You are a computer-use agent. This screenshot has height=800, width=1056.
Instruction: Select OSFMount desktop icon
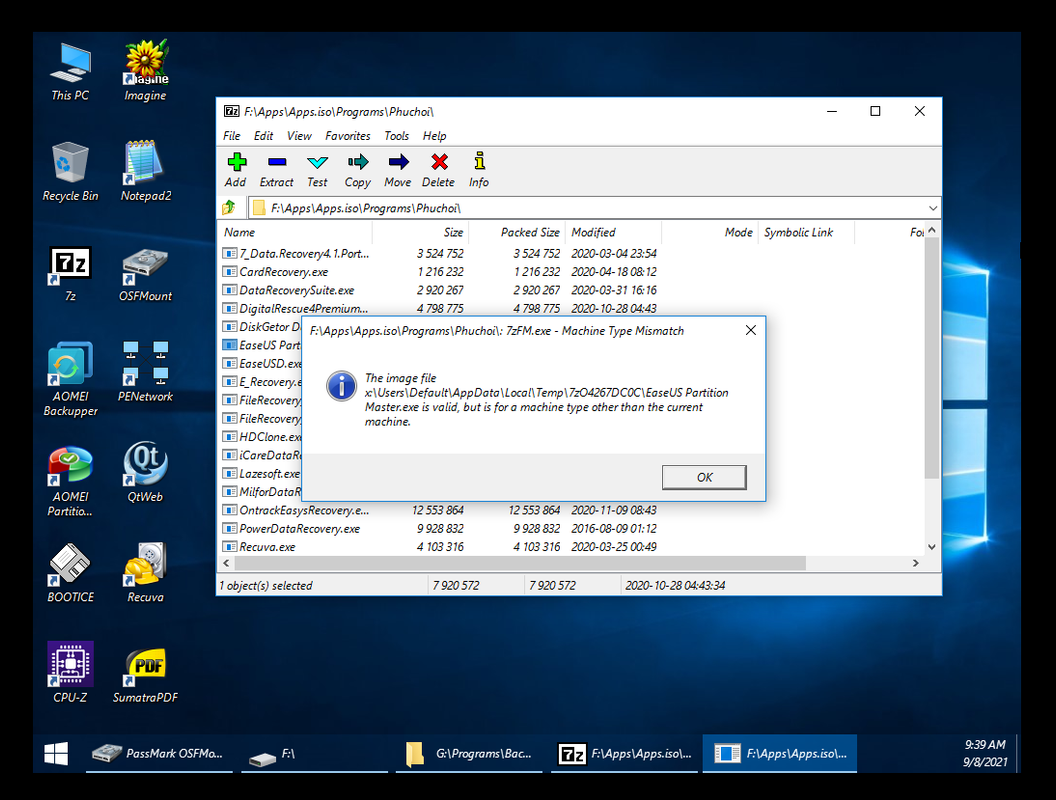click(x=145, y=273)
